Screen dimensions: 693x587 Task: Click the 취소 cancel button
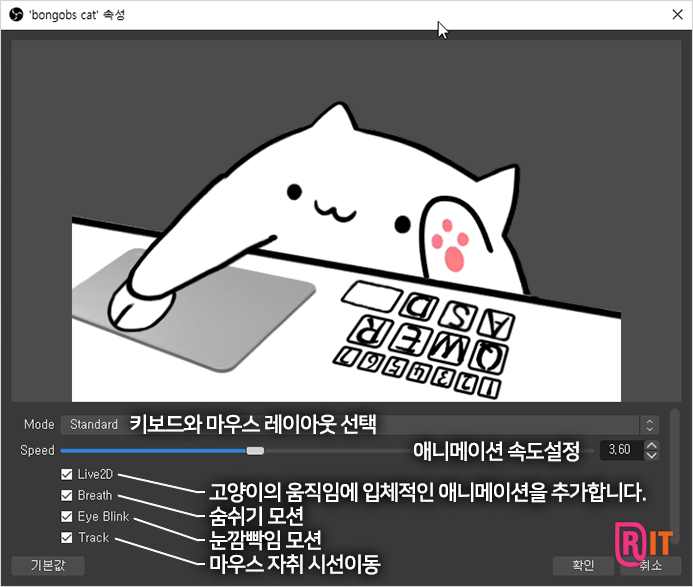pos(650,565)
